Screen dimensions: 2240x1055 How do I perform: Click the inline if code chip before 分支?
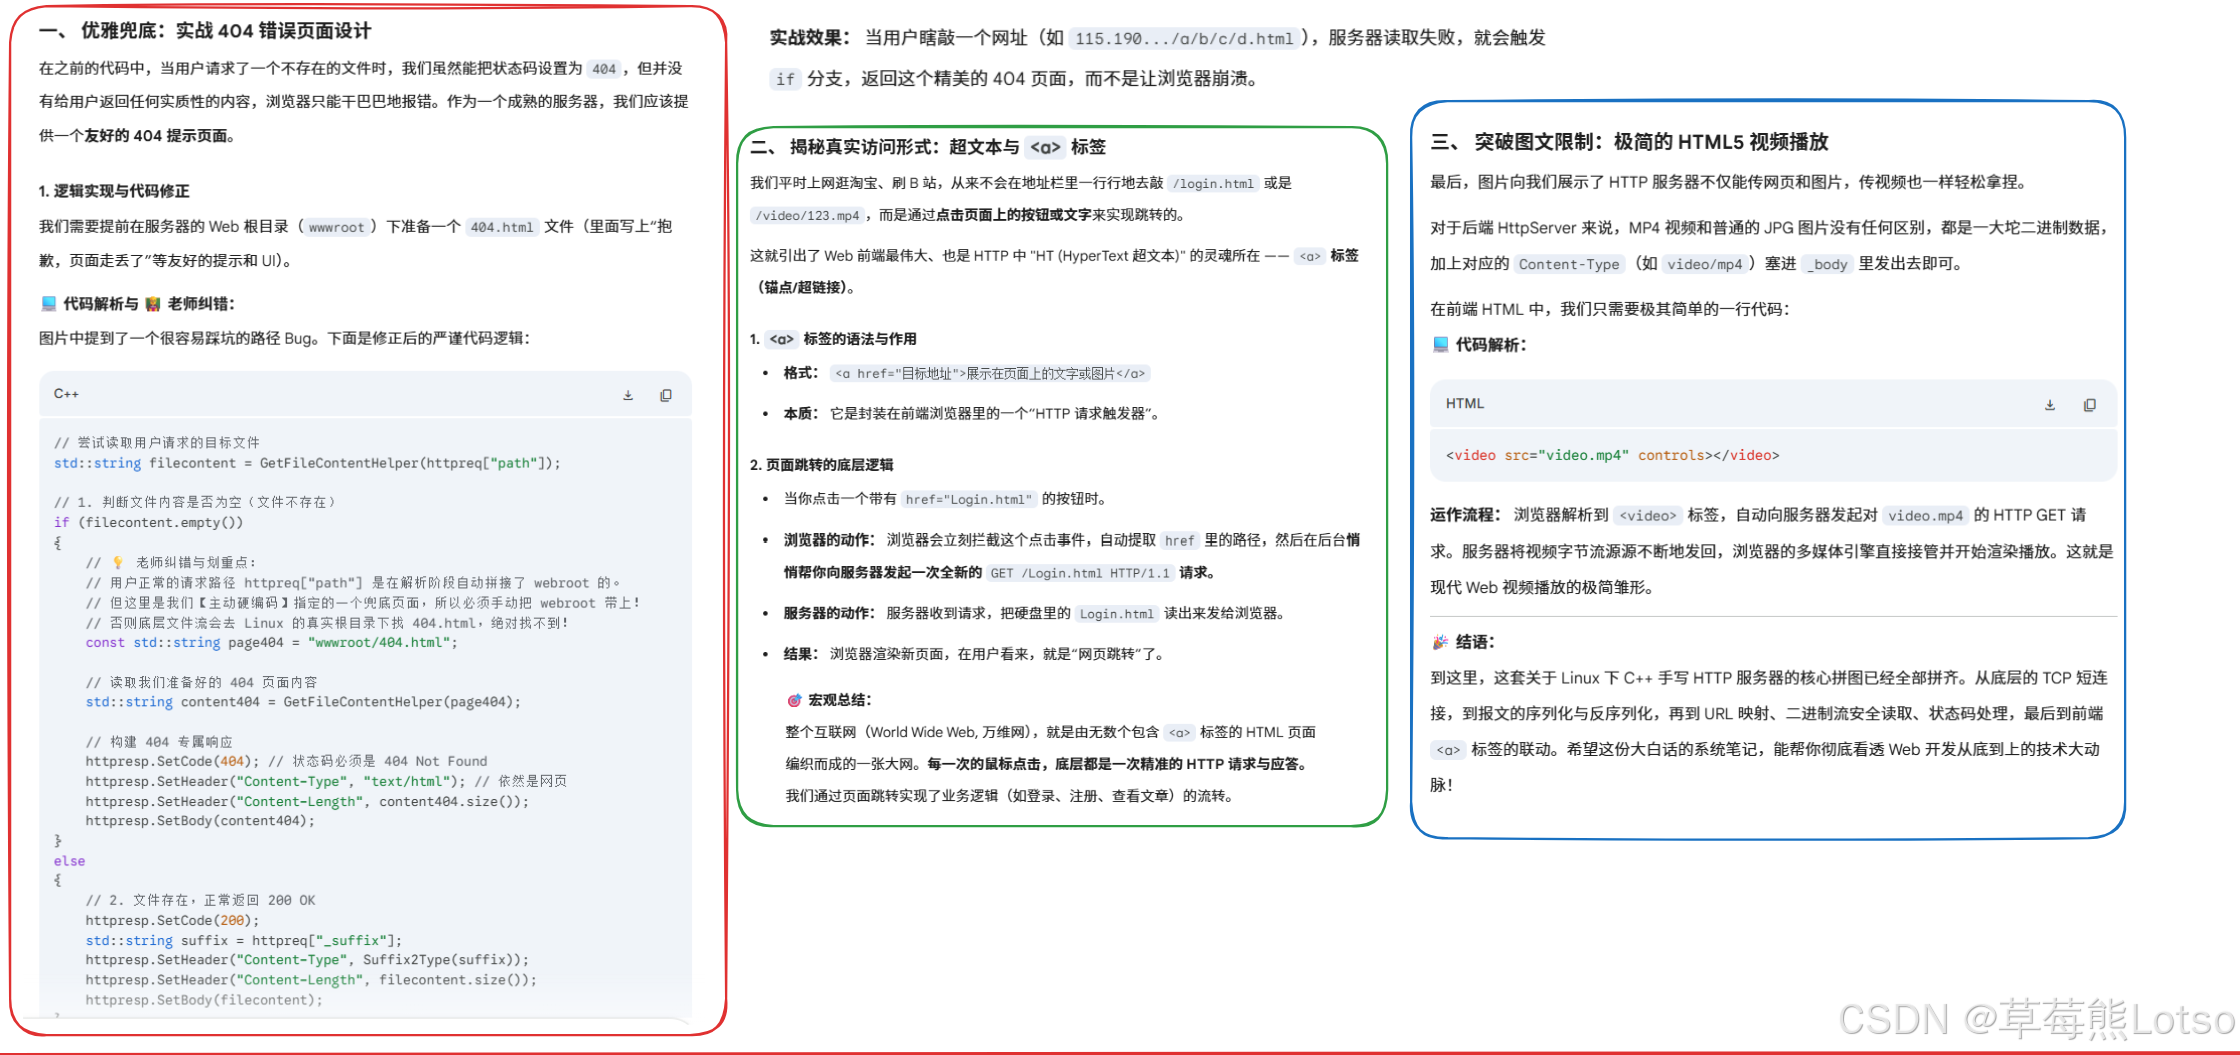tap(786, 79)
